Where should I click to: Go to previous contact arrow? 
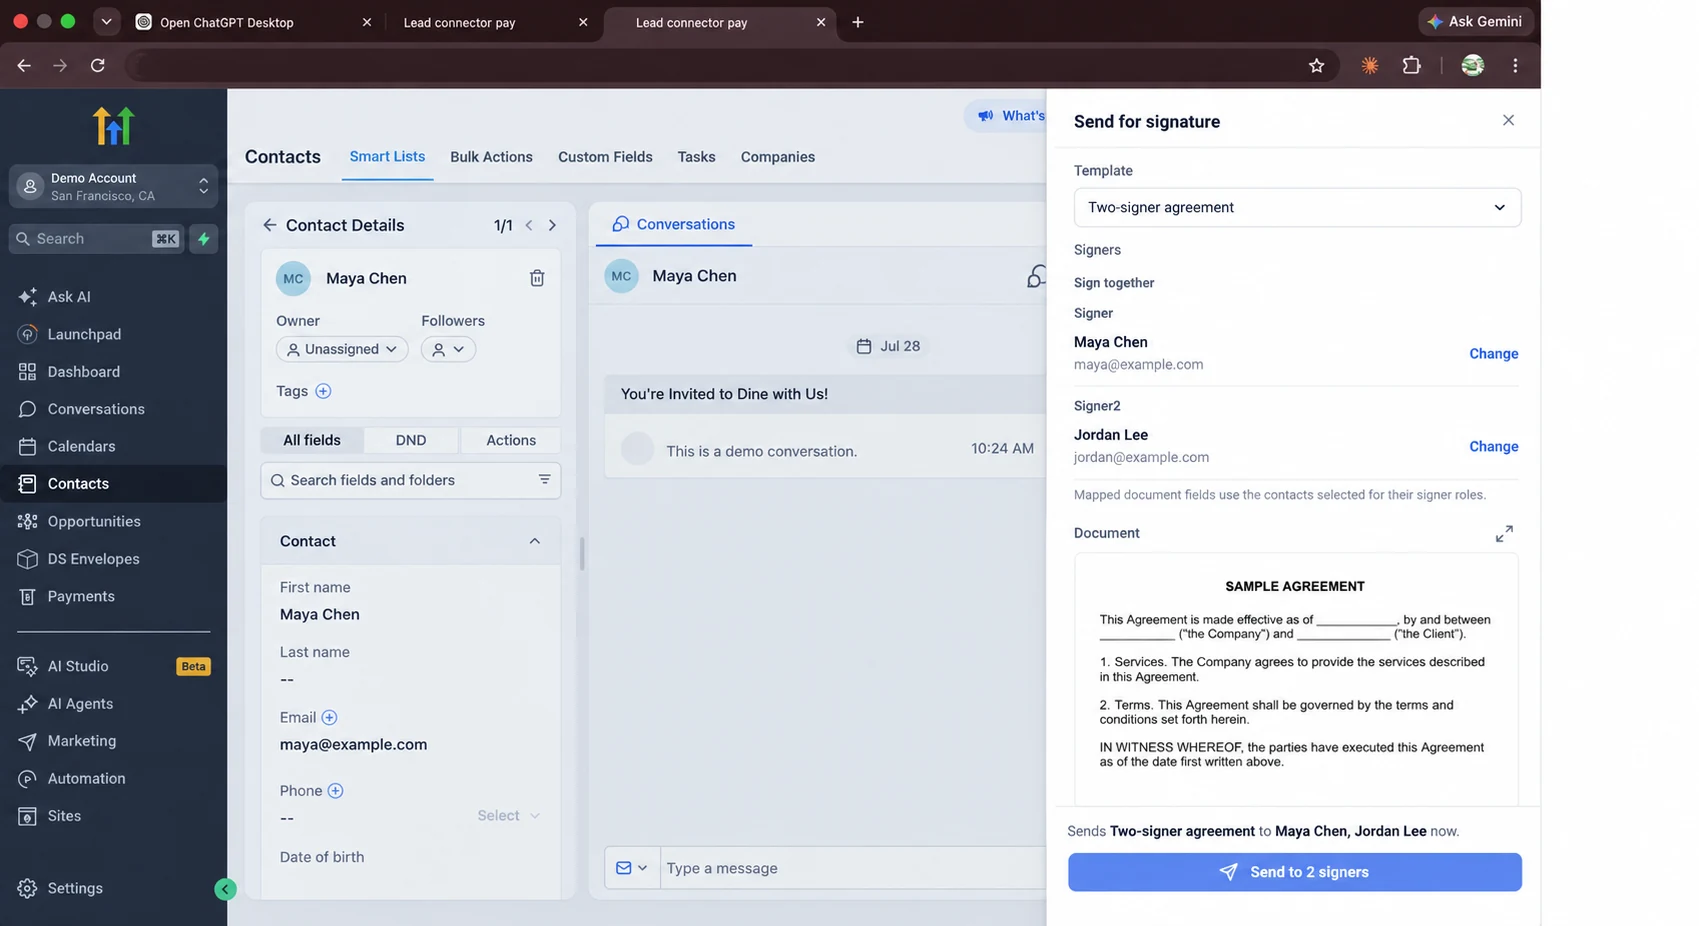529,225
